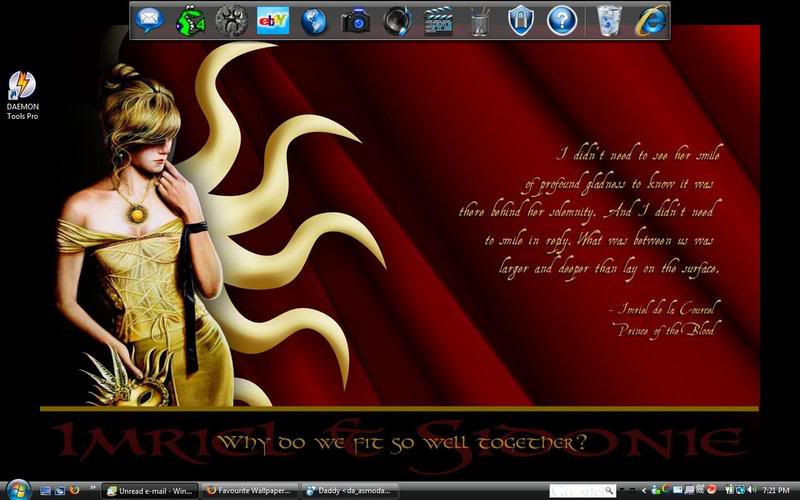
Task: Open the Recycle Bin dock icon
Action: tap(609, 21)
